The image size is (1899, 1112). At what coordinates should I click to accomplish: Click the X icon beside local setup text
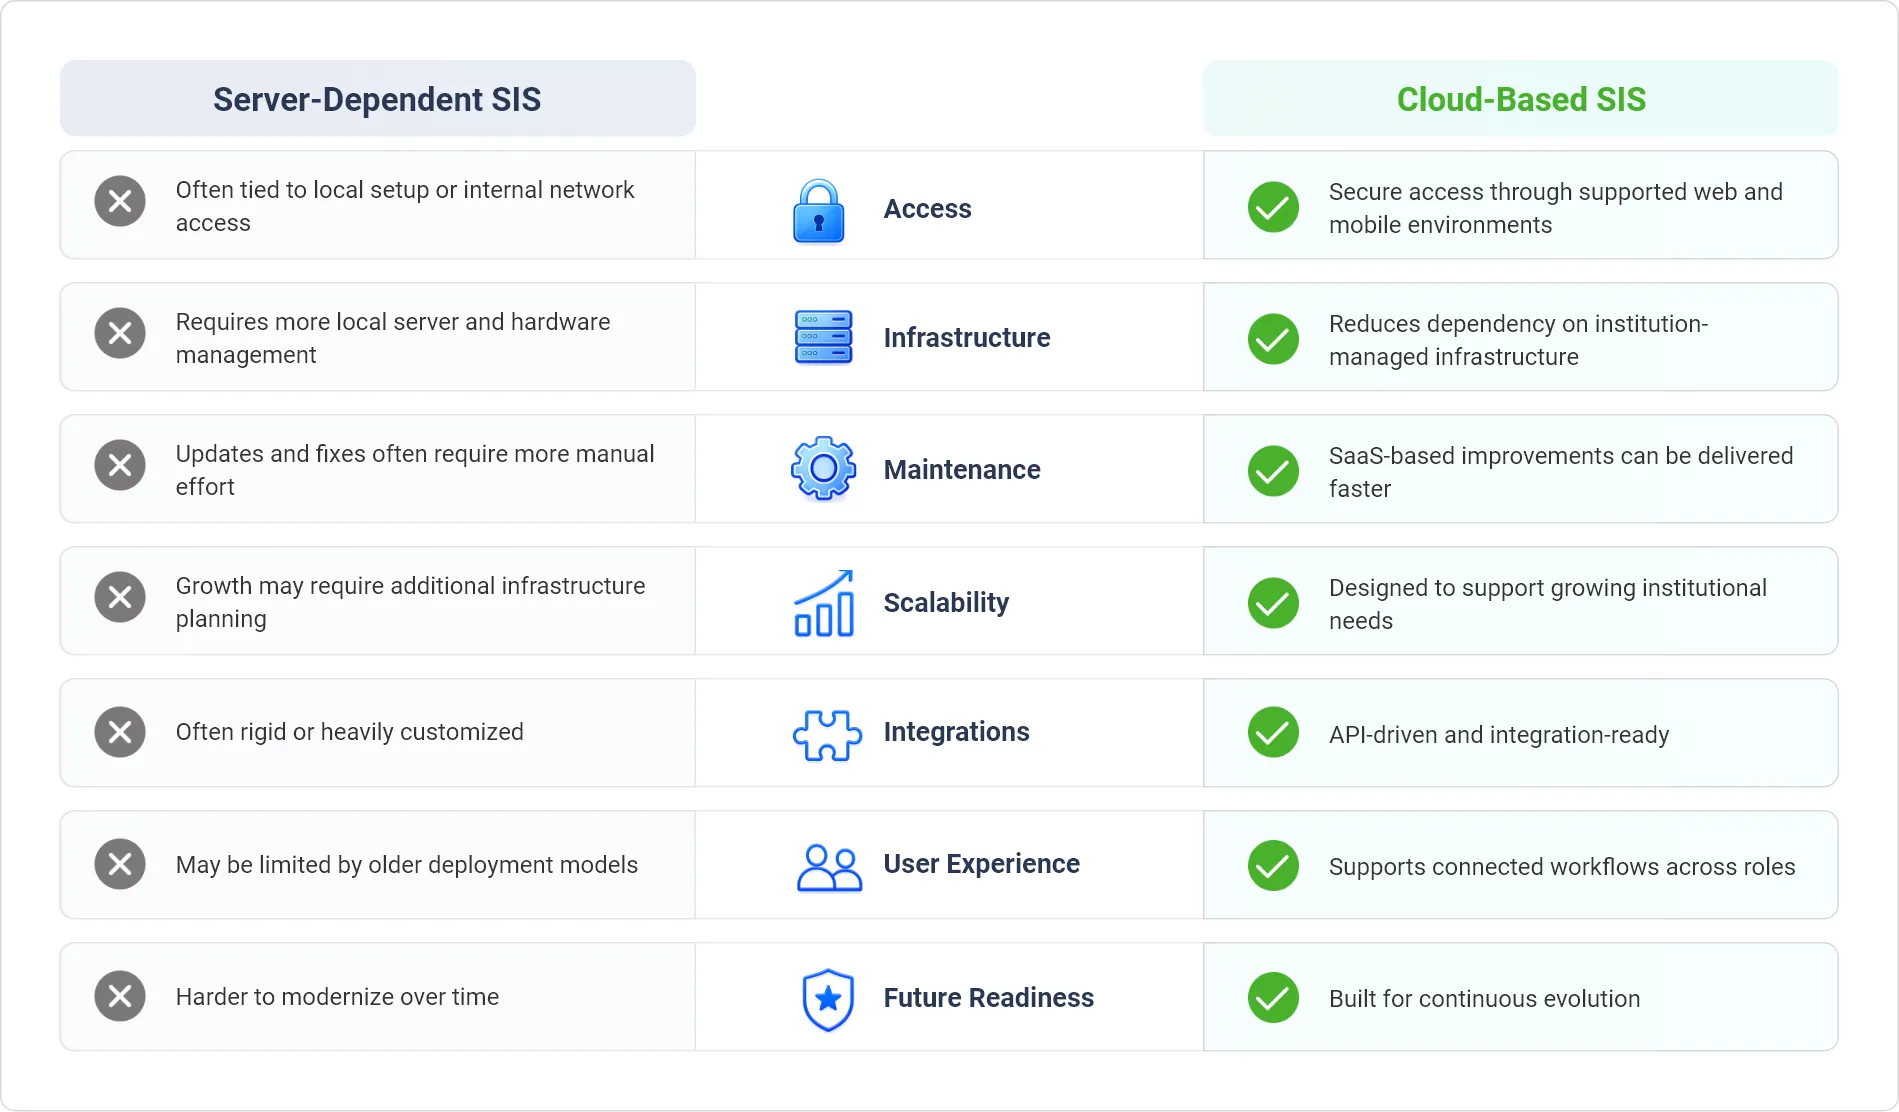tap(120, 201)
